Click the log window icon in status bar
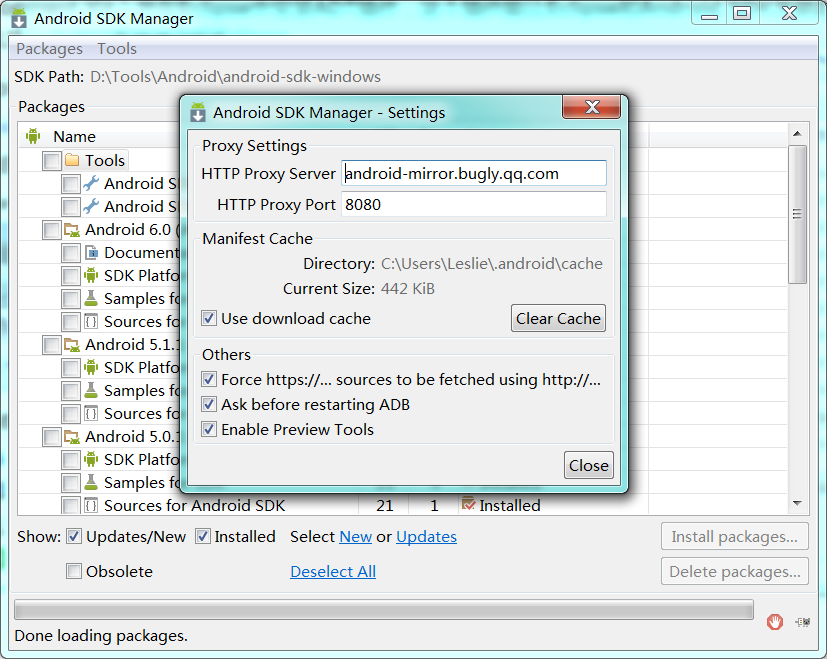 coord(803,622)
